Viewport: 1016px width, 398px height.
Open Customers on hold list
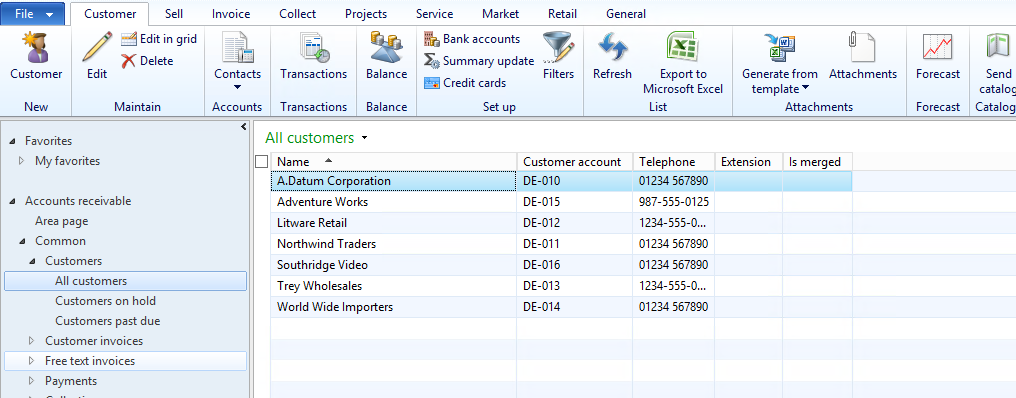point(106,301)
